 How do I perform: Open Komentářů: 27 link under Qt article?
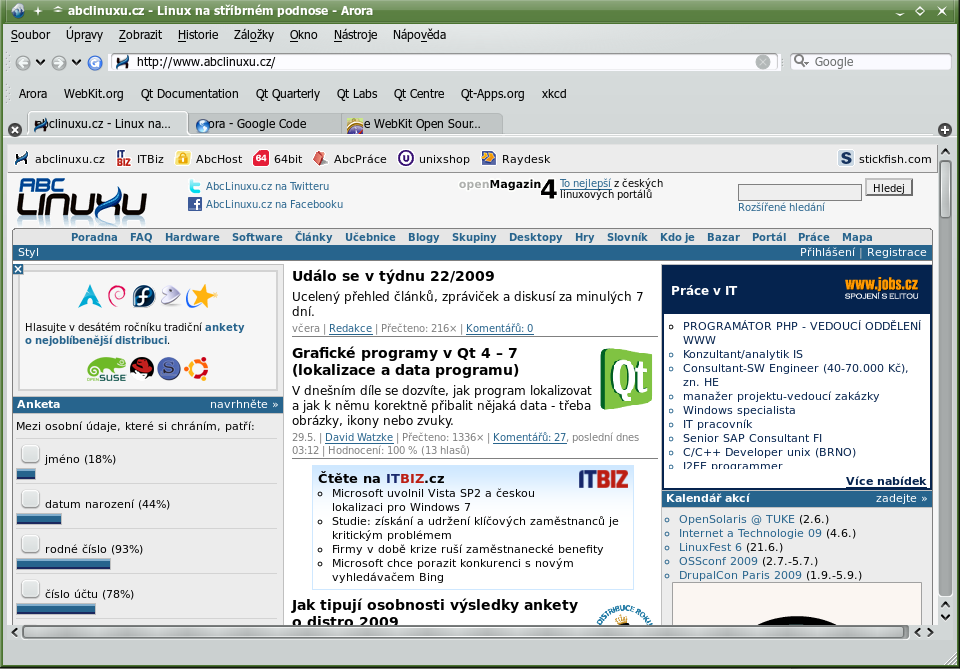[530, 438]
